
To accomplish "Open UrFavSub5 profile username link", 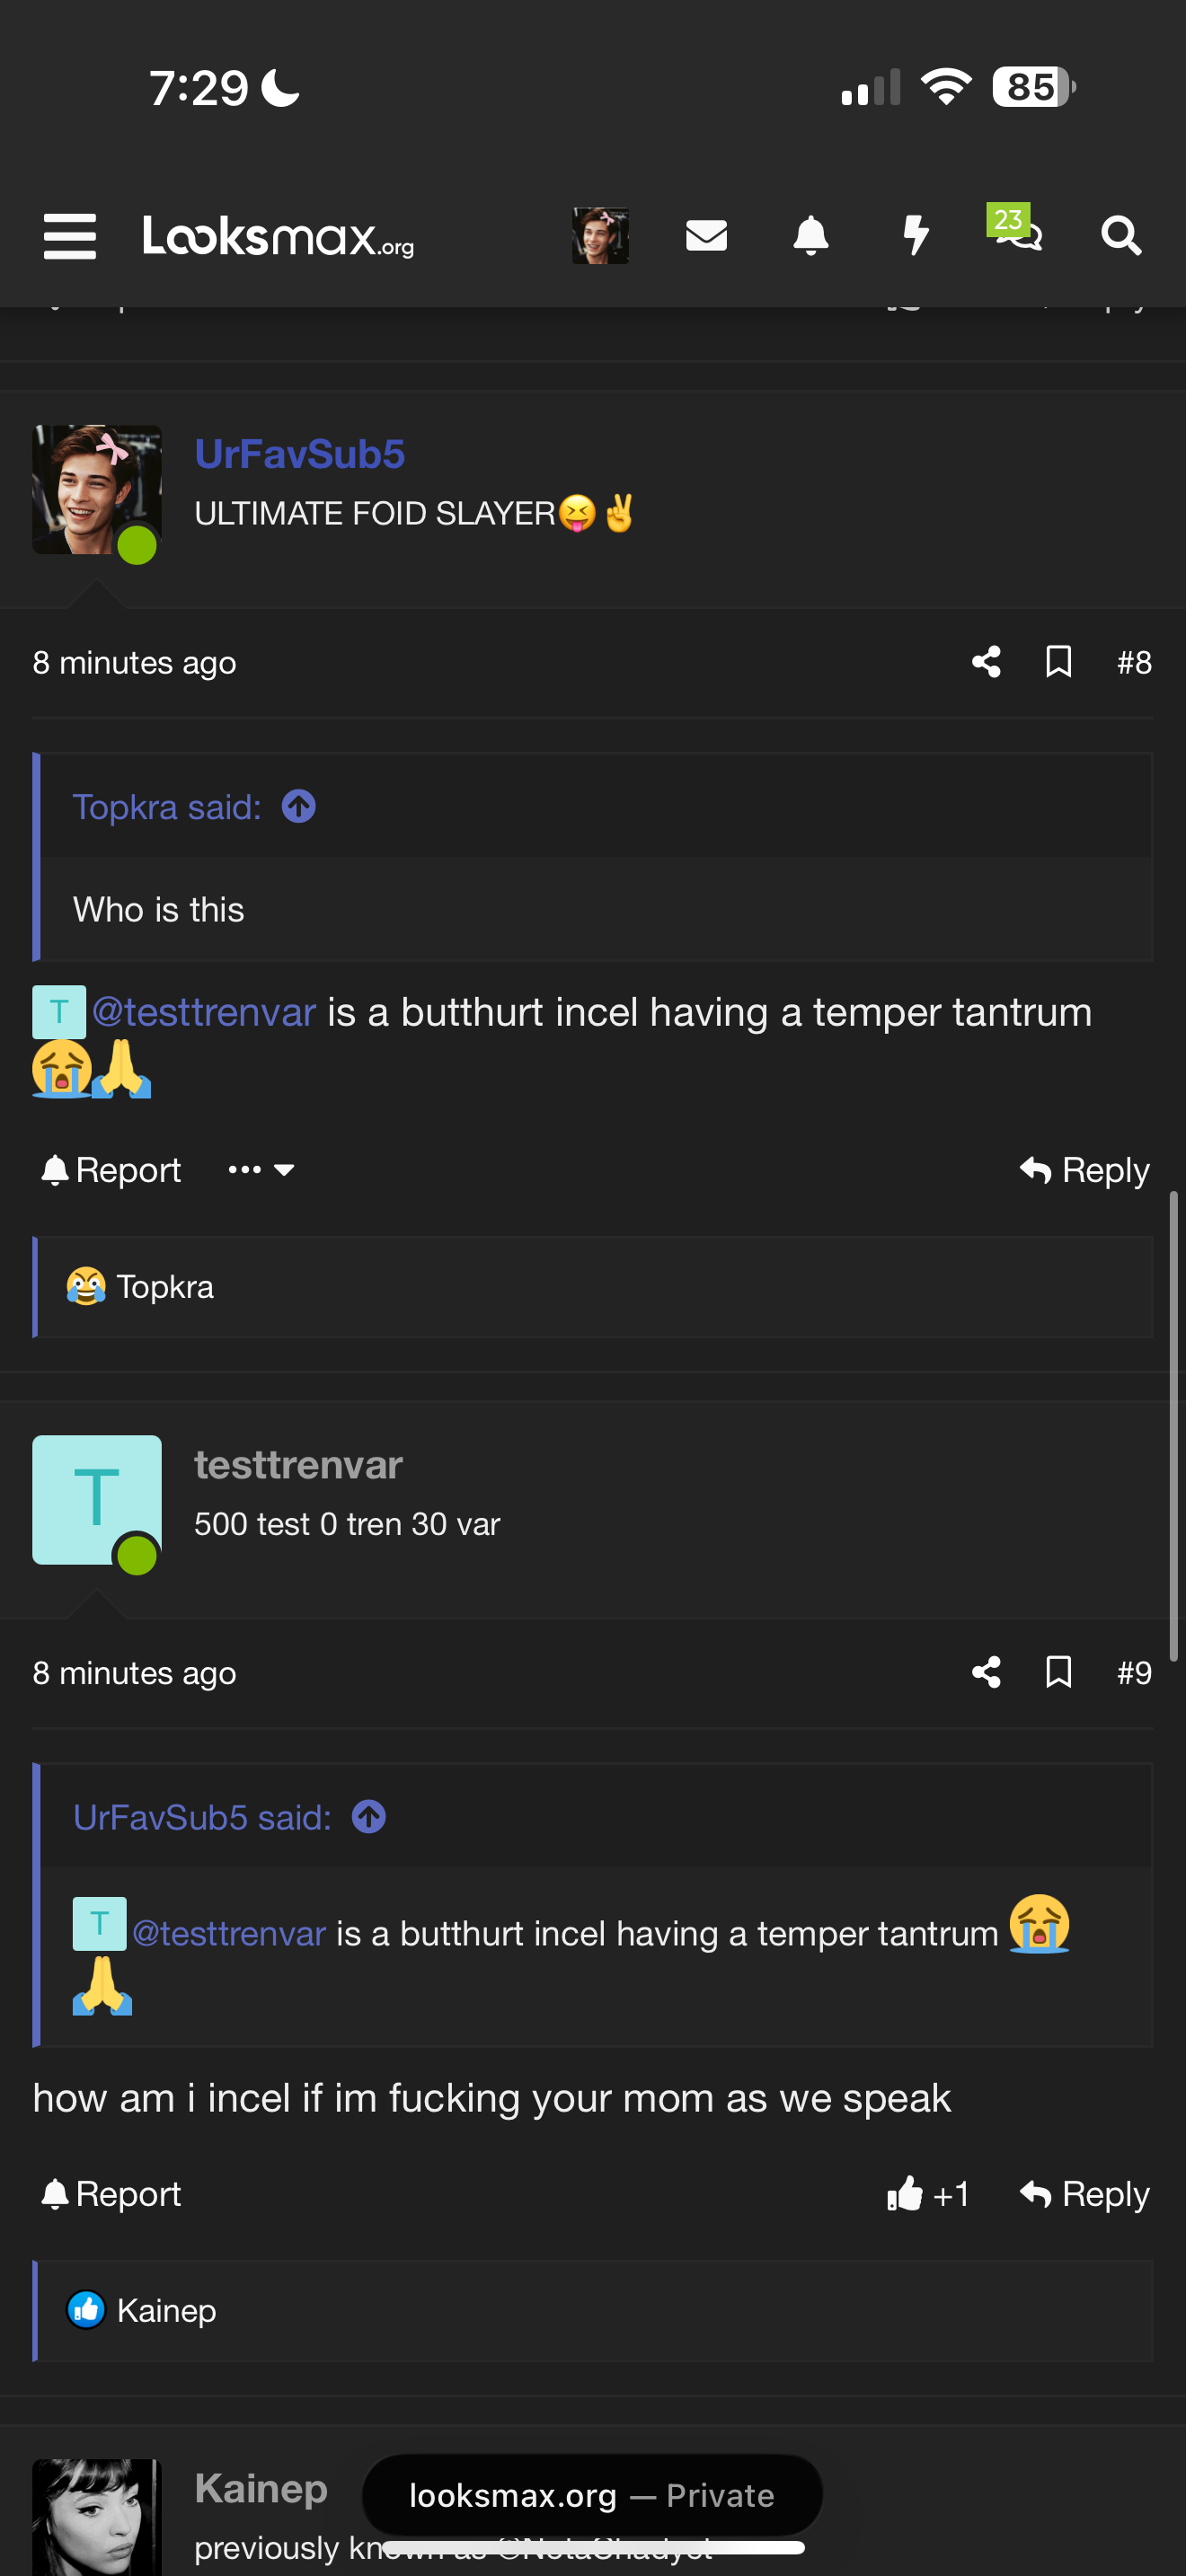I will pyautogui.click(x=299, y=454).
